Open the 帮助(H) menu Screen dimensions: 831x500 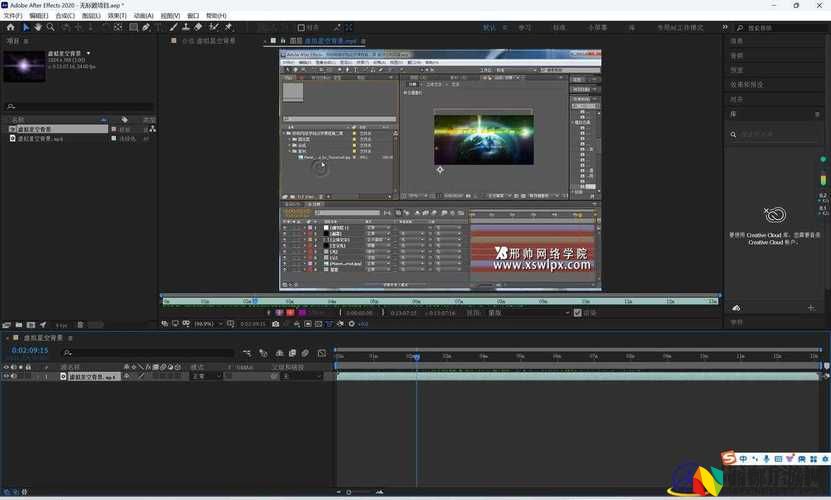(216, 16)
